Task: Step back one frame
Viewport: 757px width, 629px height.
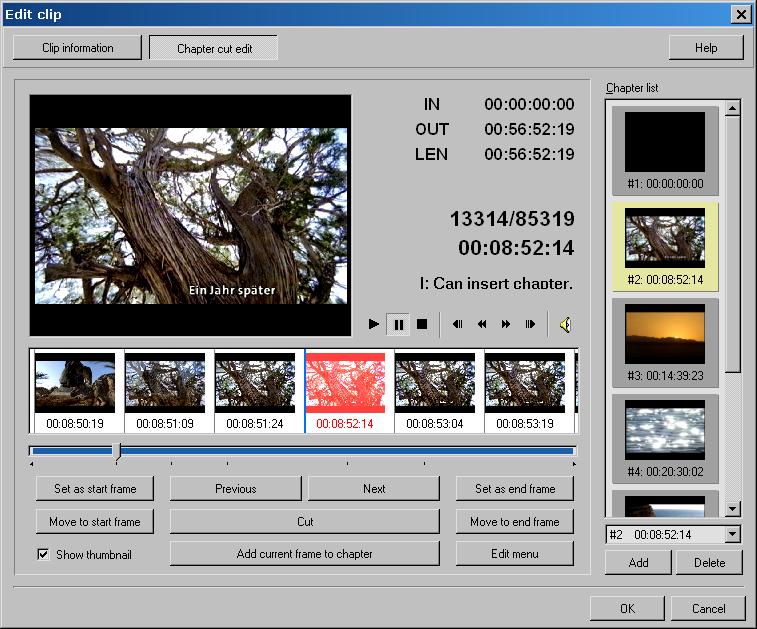Action: pyautogui.click(x=458, y=324)
